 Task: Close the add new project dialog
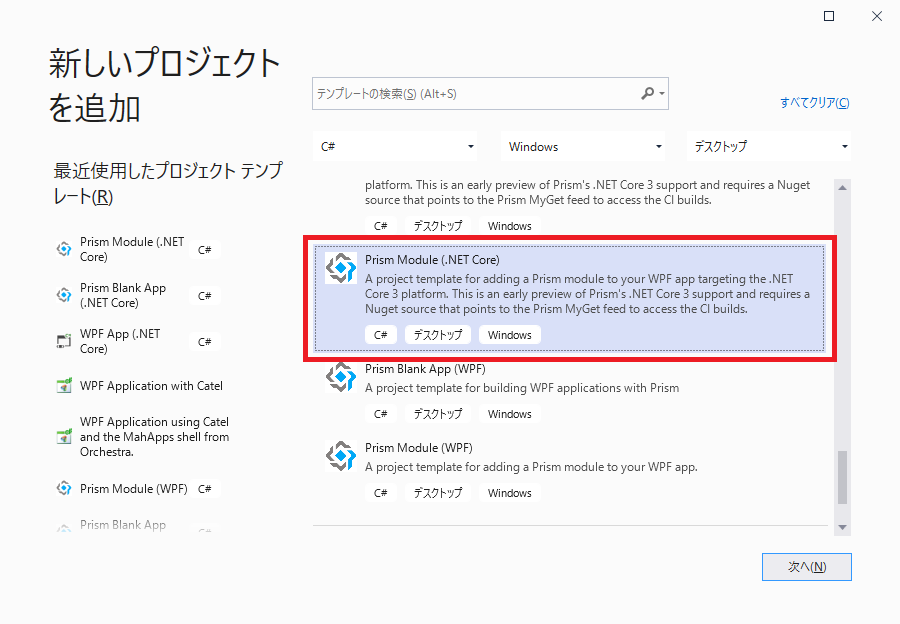[876, 16]
